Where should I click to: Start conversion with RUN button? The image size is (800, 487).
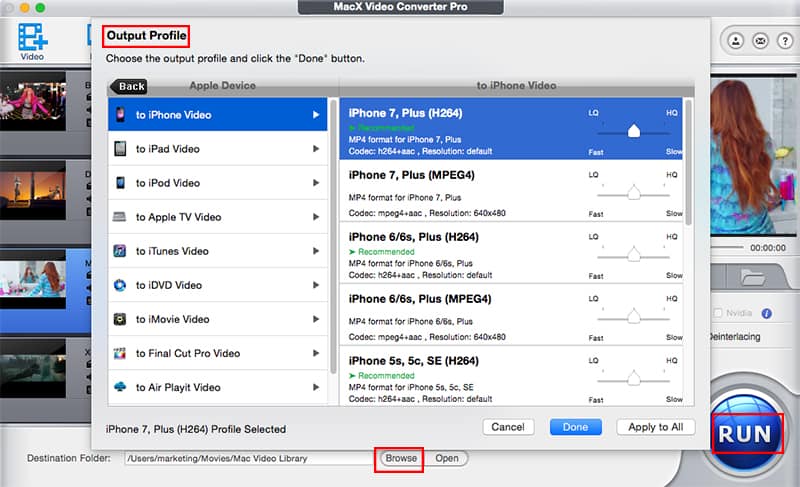tap(745, 434)
